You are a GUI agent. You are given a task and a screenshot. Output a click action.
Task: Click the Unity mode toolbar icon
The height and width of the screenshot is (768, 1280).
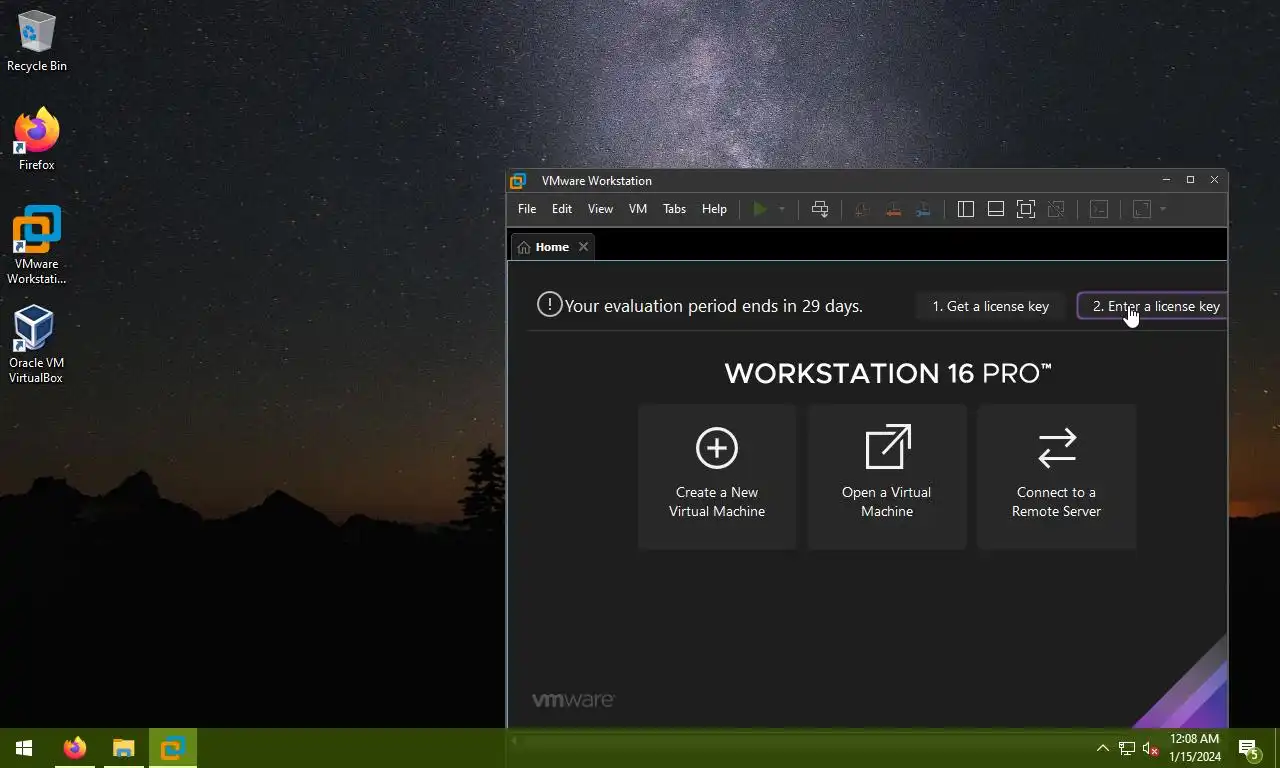click(1056, 209)
